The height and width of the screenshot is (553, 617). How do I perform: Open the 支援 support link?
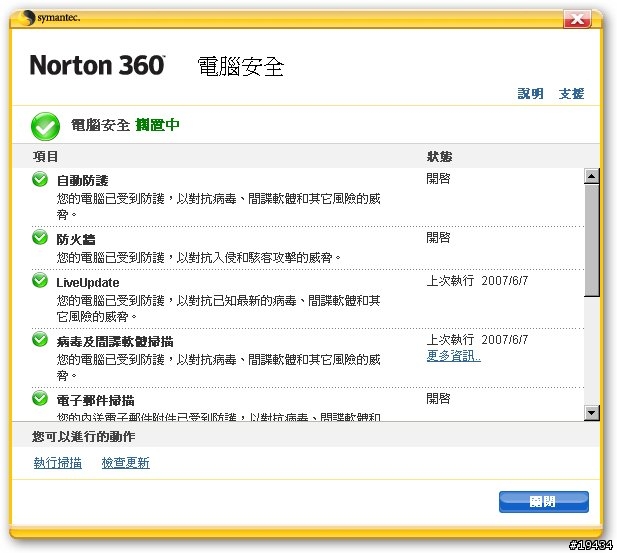tap(571, 94)
